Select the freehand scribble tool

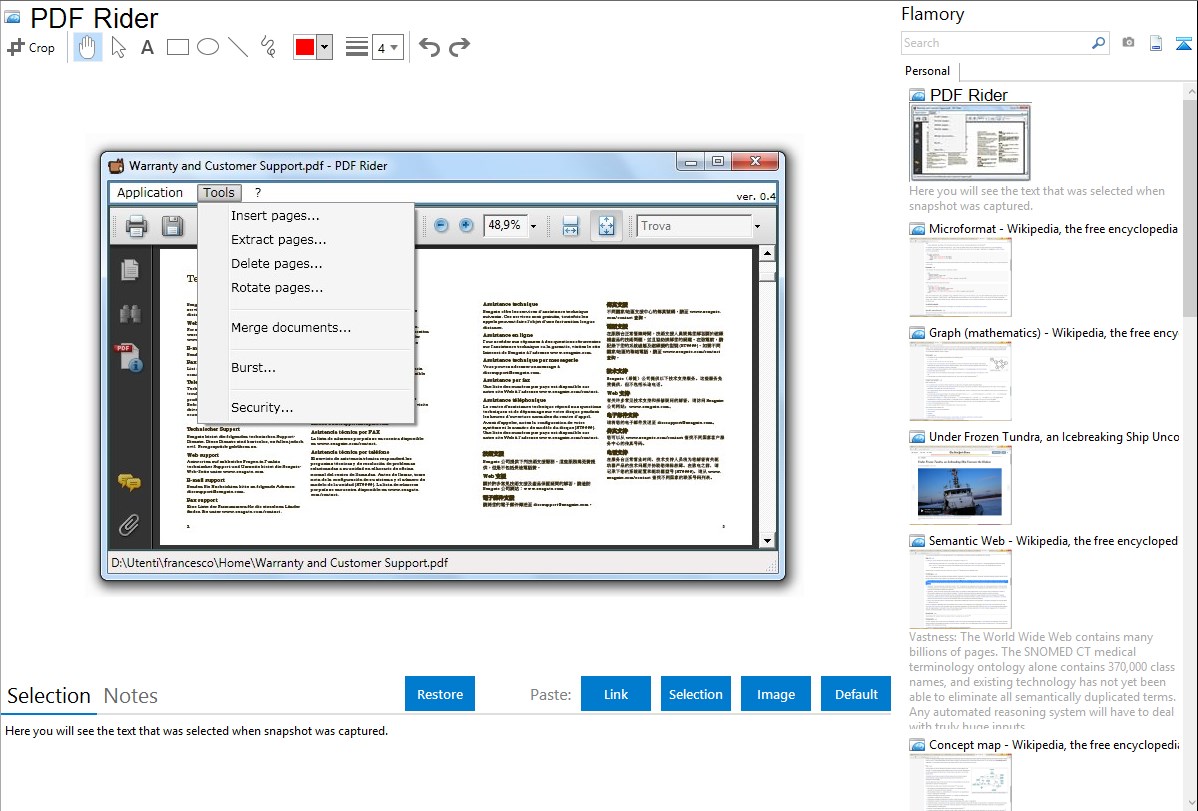click(268, 47)
